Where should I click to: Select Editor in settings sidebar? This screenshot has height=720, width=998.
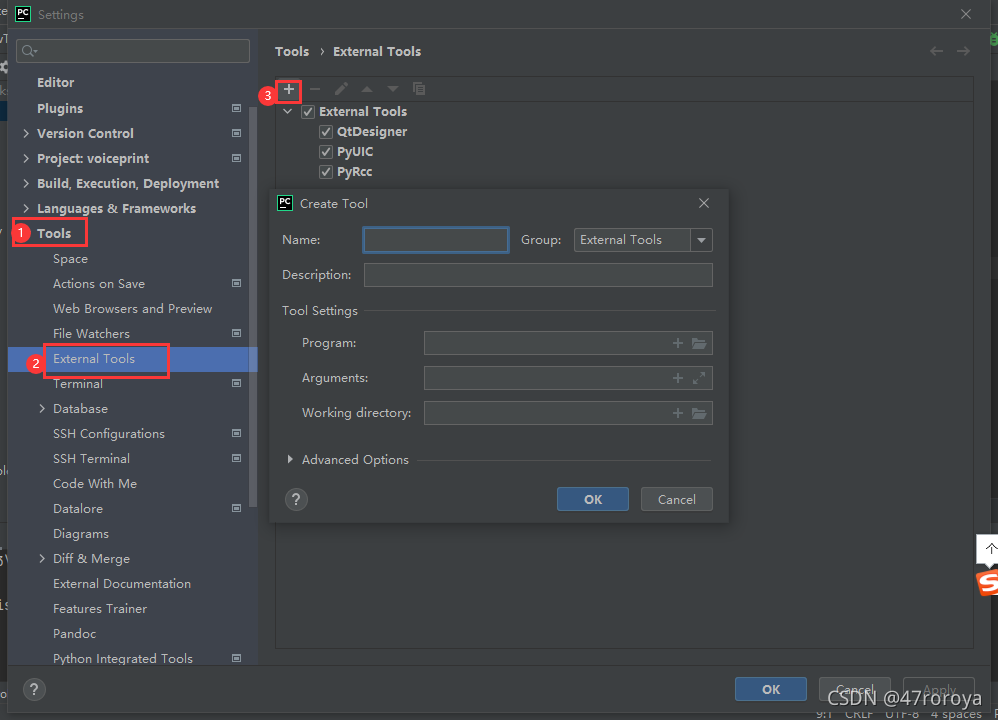[x=55, y=82]
